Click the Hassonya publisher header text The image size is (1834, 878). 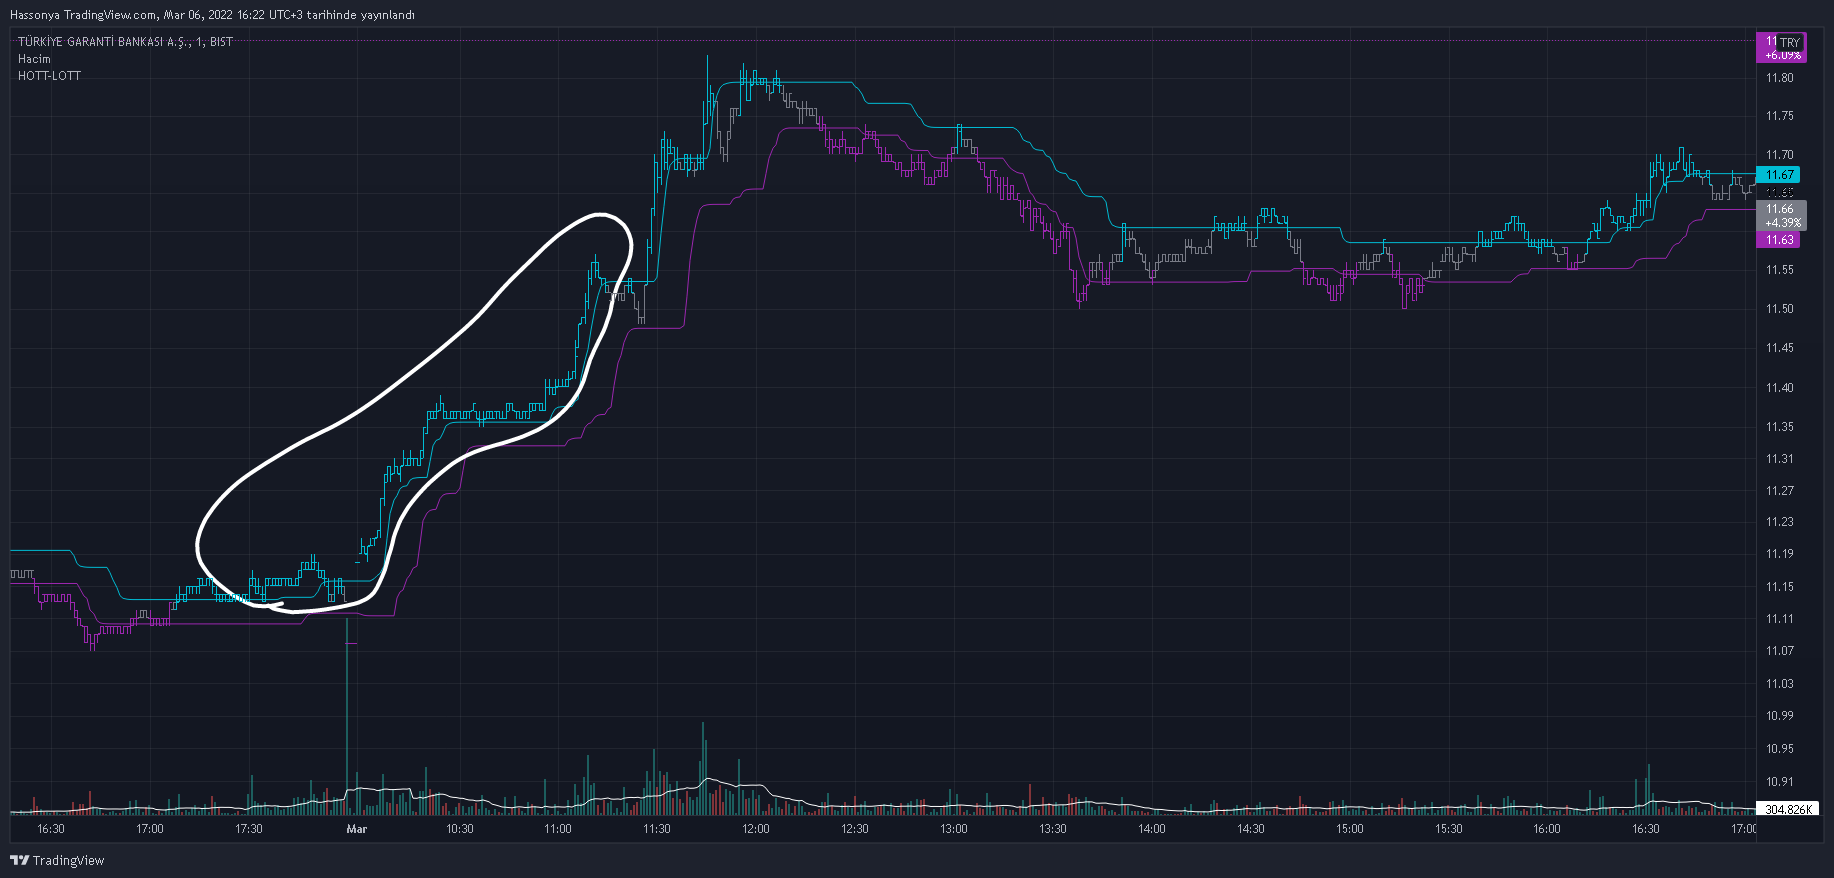[212, 15]
